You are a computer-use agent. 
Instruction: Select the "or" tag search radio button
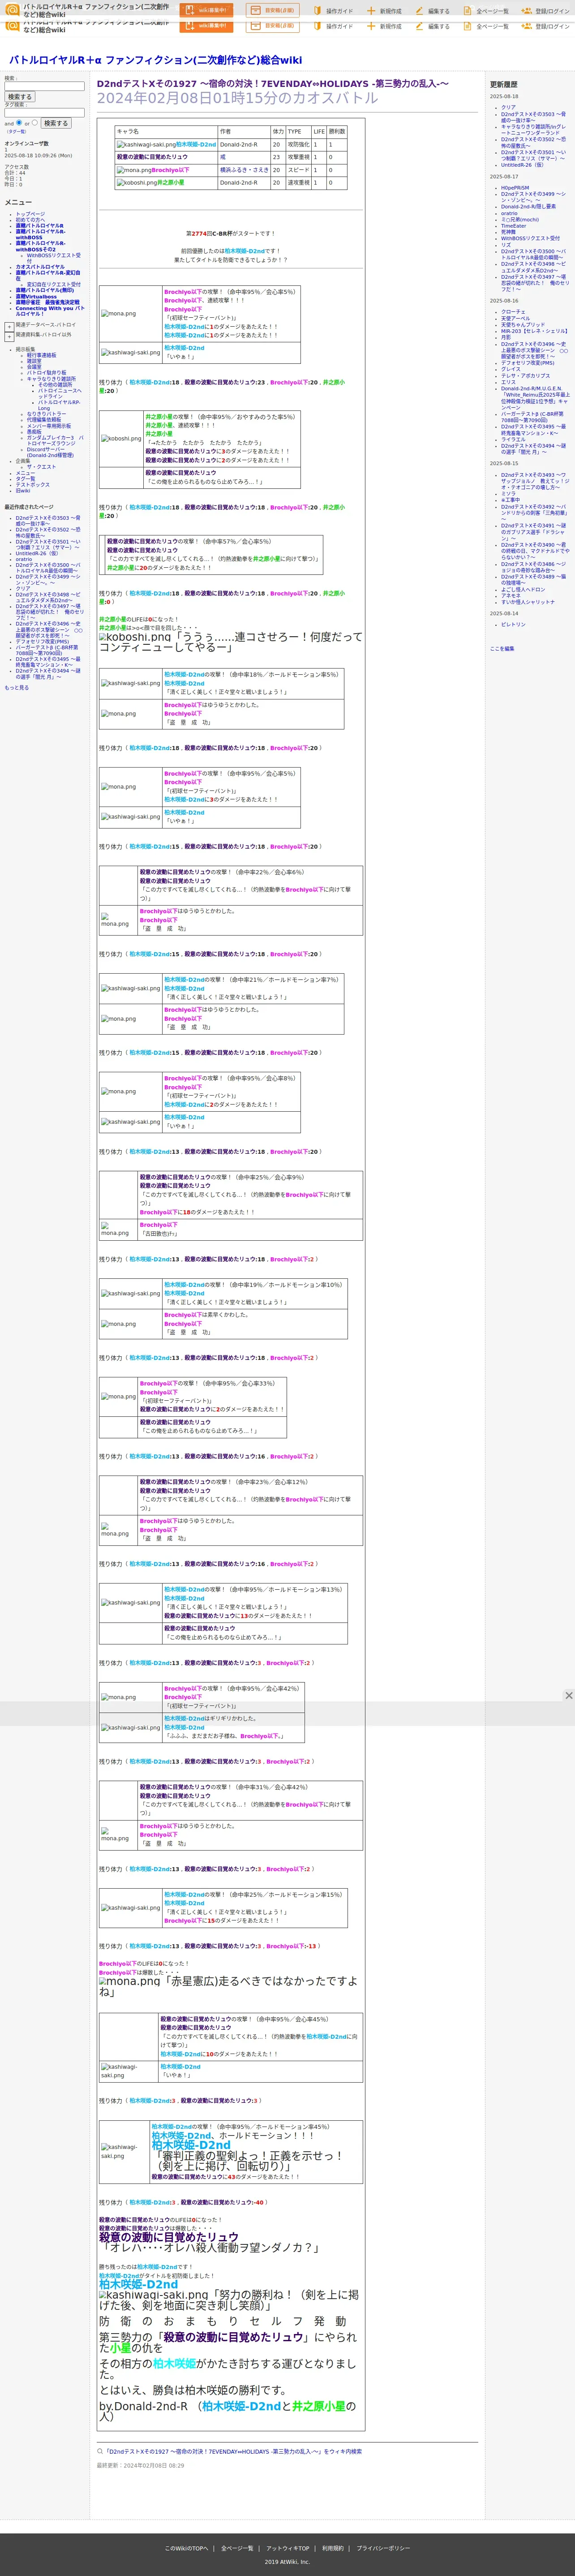35,123
